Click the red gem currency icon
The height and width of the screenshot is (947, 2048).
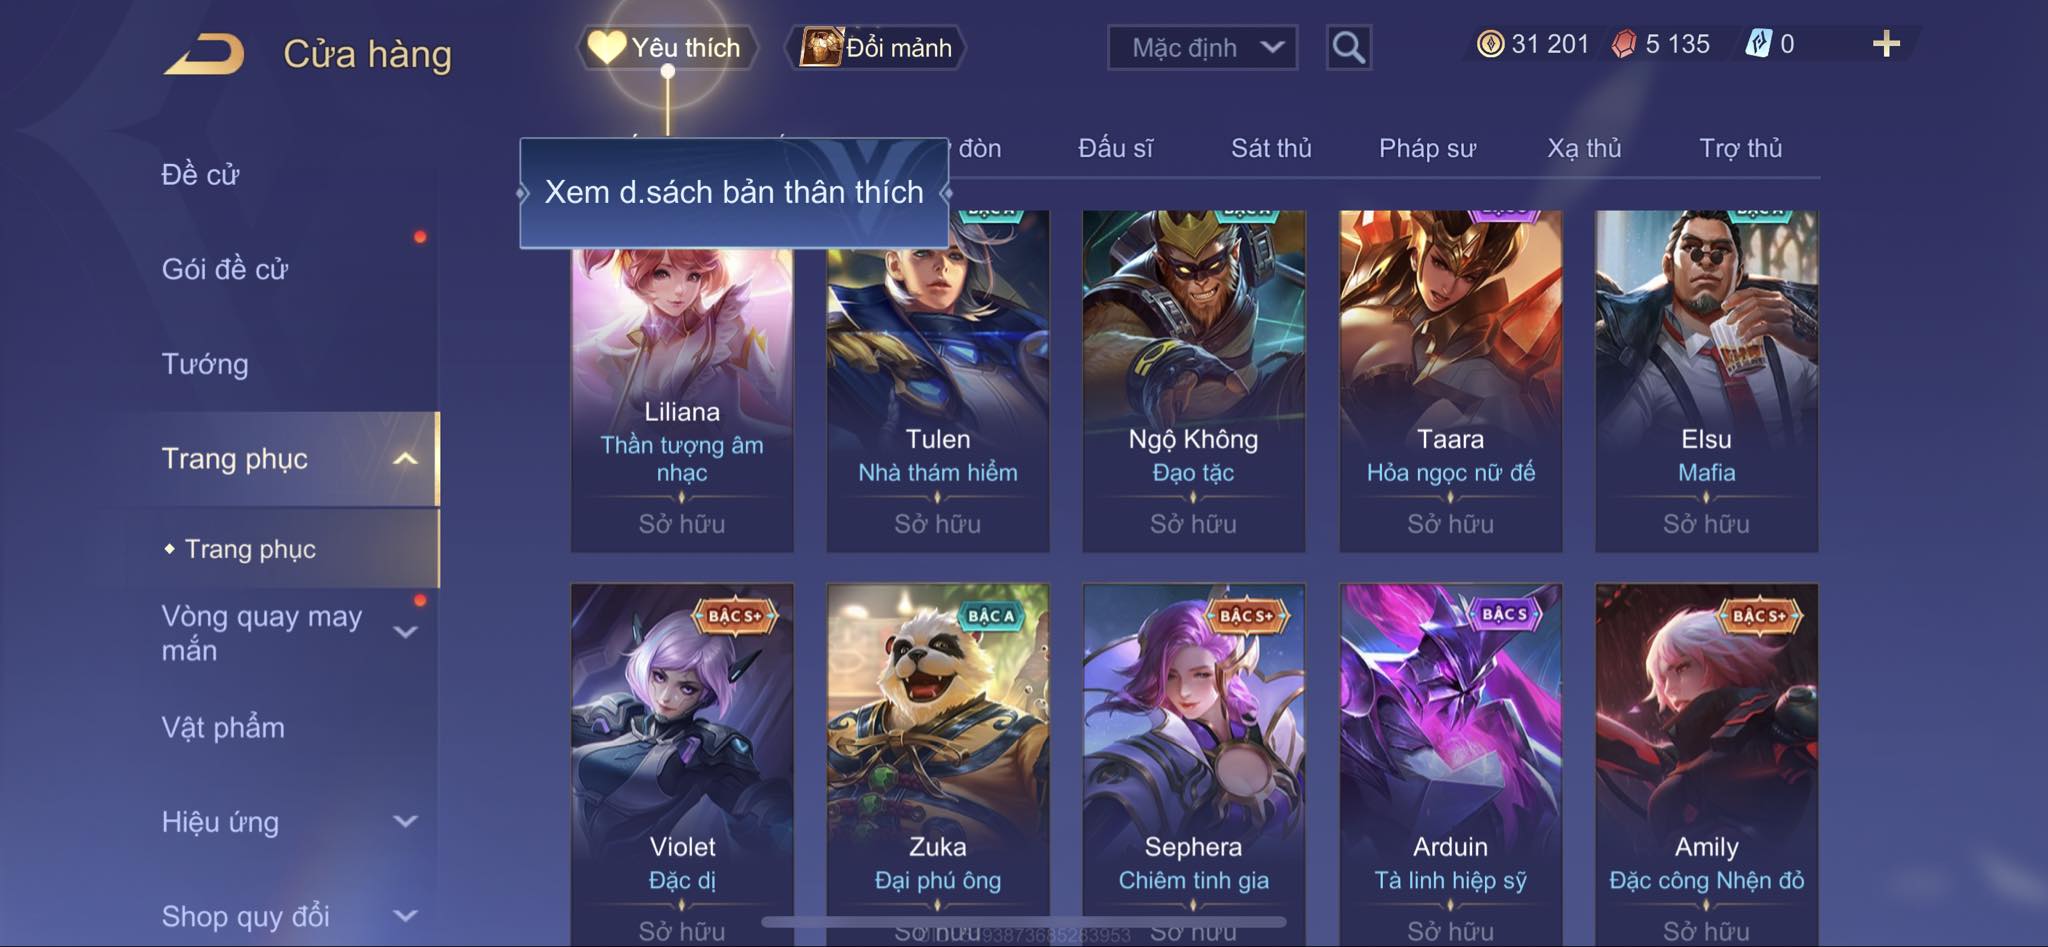pyautogui.click(x=1624, y=44)
